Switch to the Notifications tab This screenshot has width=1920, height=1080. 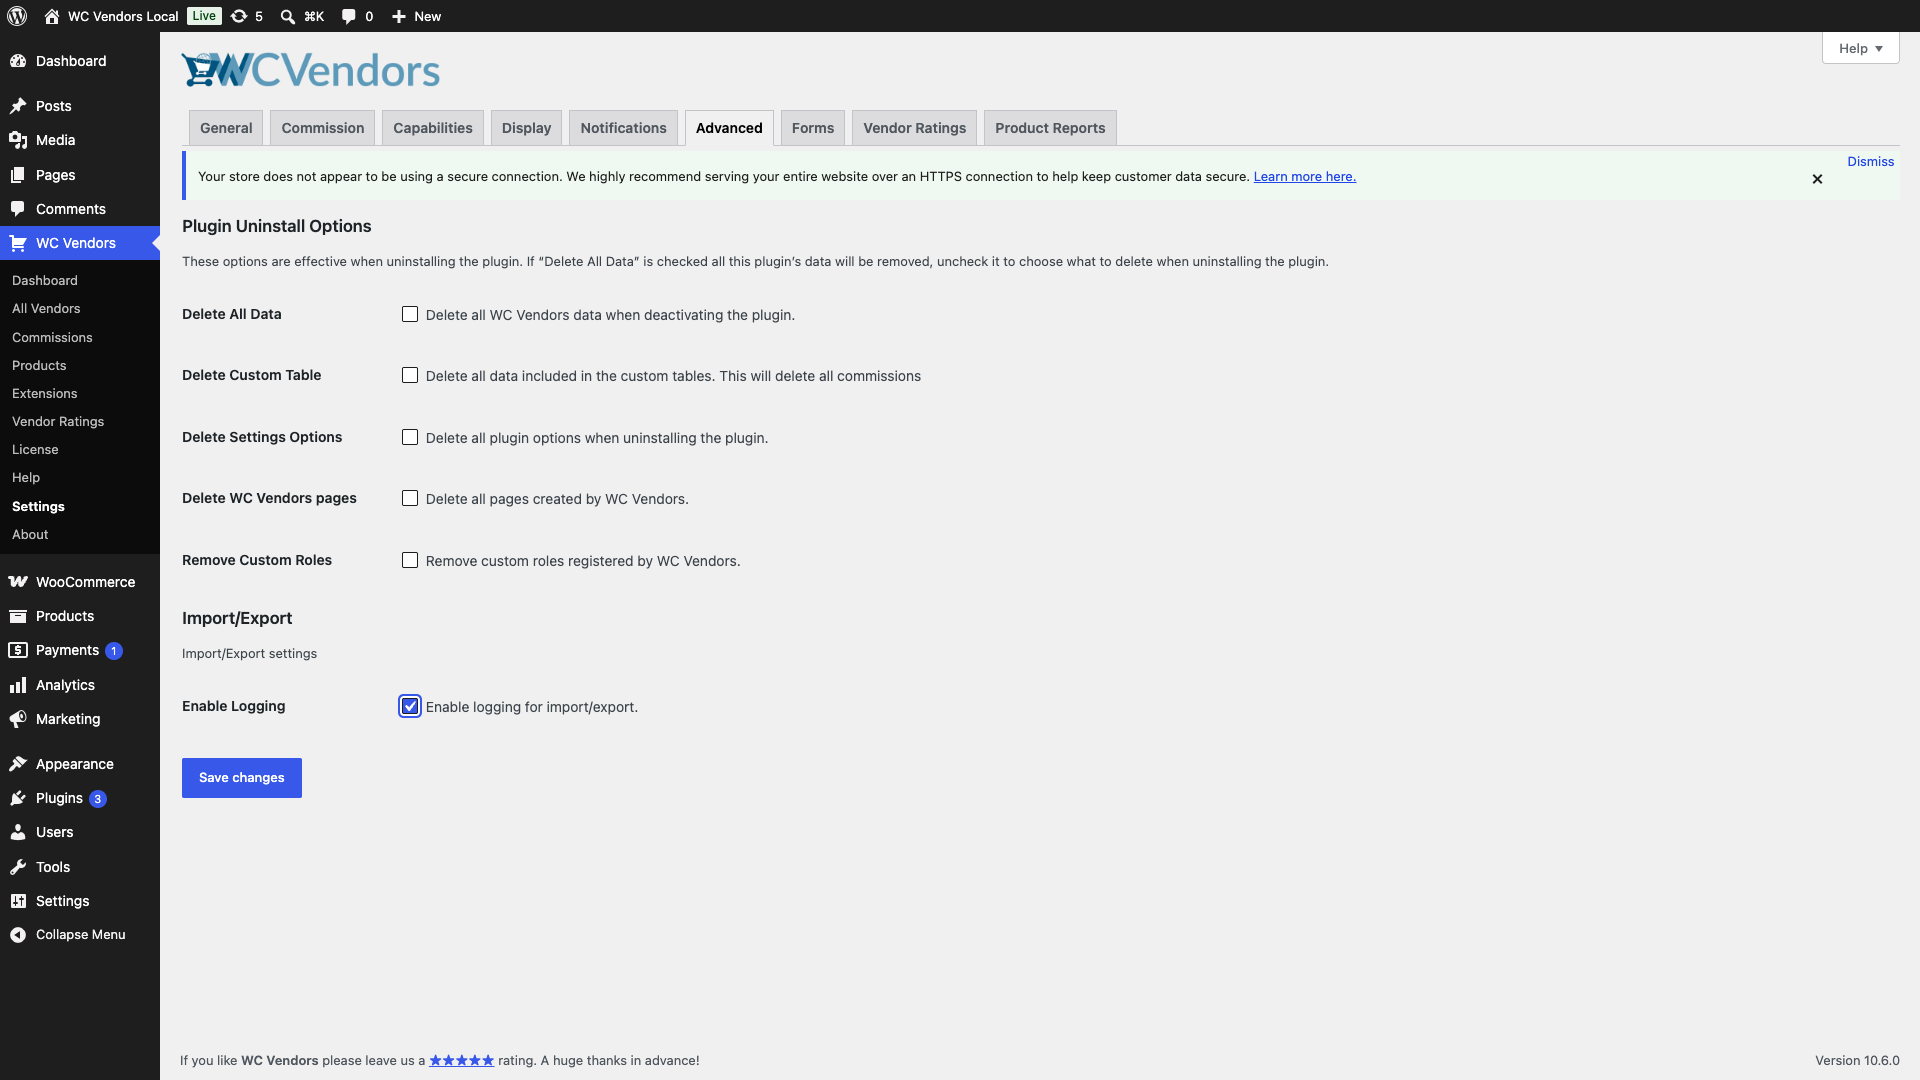623,128
